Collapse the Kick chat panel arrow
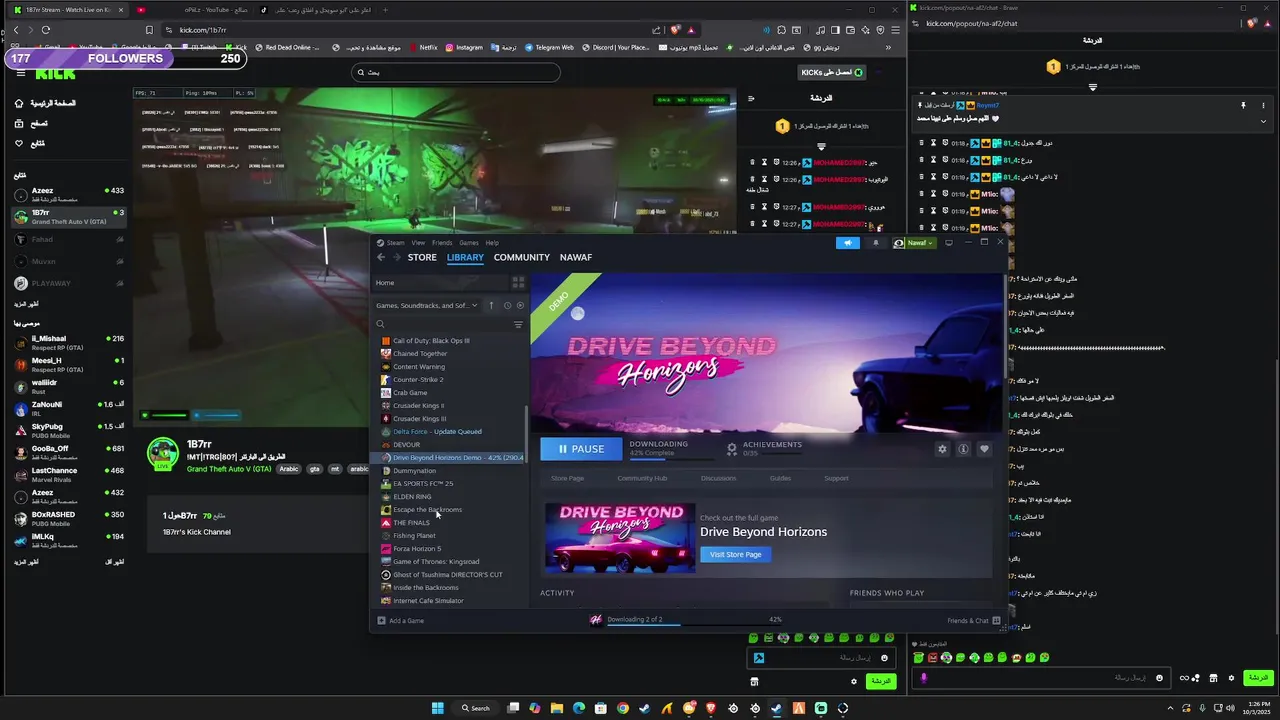1280x720 pixels. 751,98
